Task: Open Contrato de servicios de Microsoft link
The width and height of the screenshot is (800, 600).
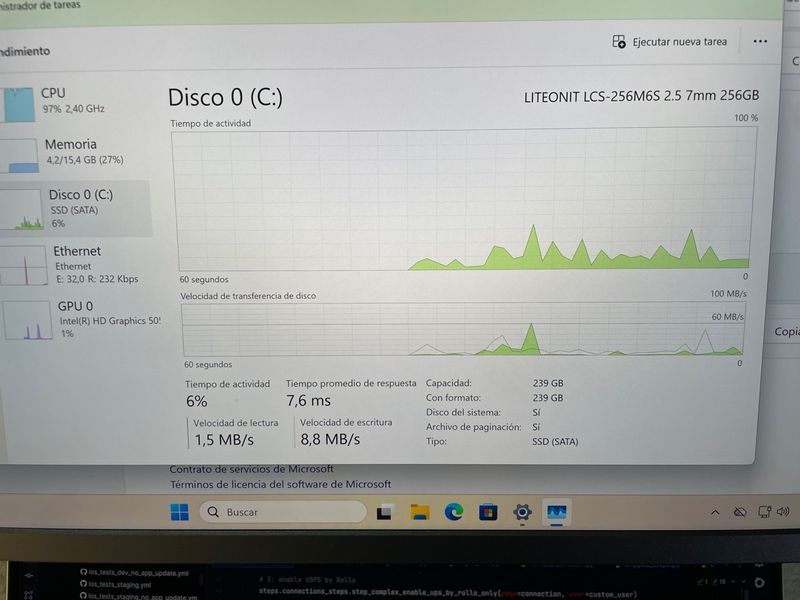Action: pyautogui.click(x=251, y=469)
